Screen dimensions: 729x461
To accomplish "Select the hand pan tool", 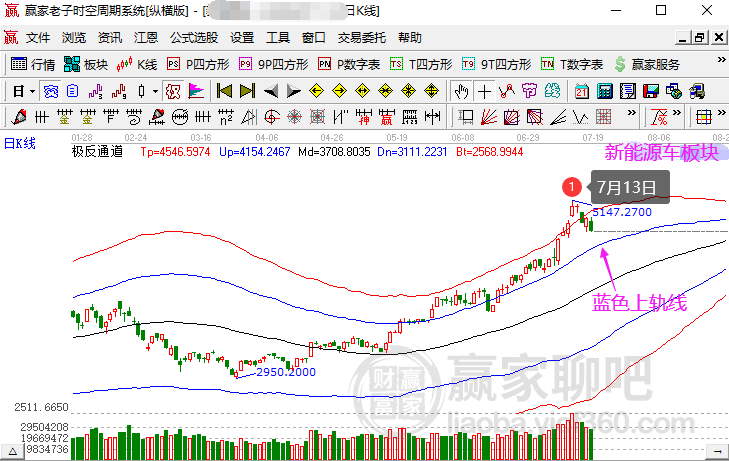I will (462, 91).
